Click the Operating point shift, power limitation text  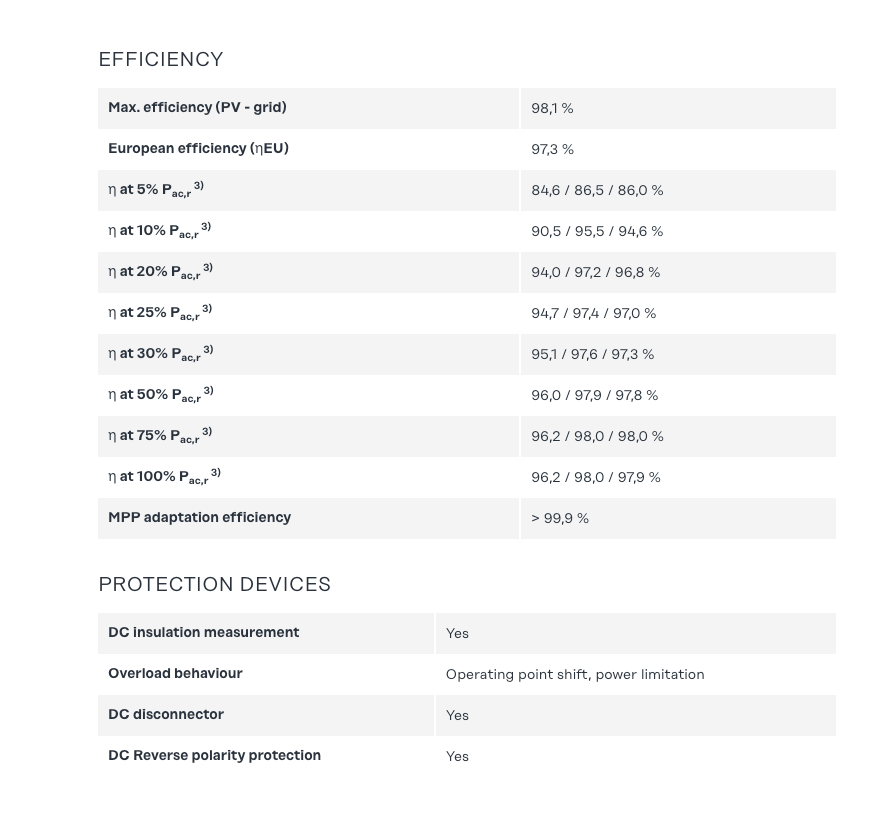(575, 674)
